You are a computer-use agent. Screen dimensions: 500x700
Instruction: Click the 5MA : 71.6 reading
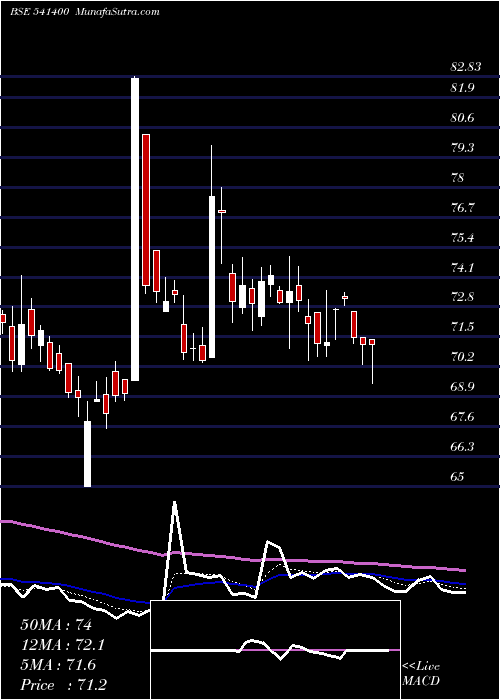tap(58, 665)
